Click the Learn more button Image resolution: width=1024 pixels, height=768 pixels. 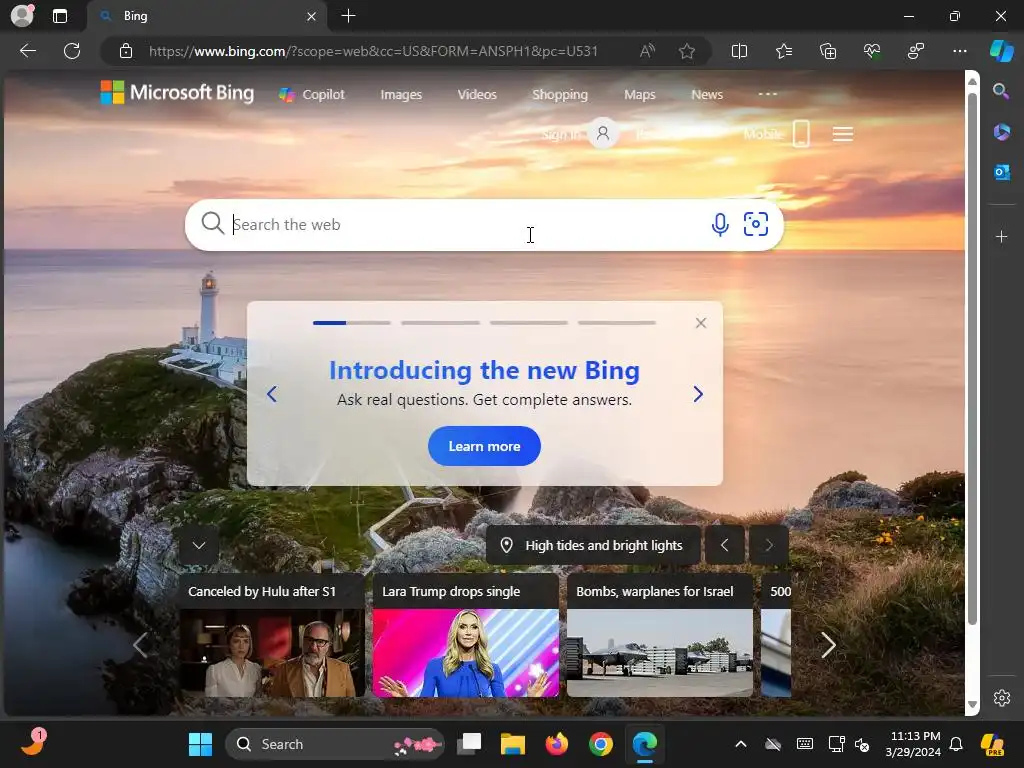point(484,446)
